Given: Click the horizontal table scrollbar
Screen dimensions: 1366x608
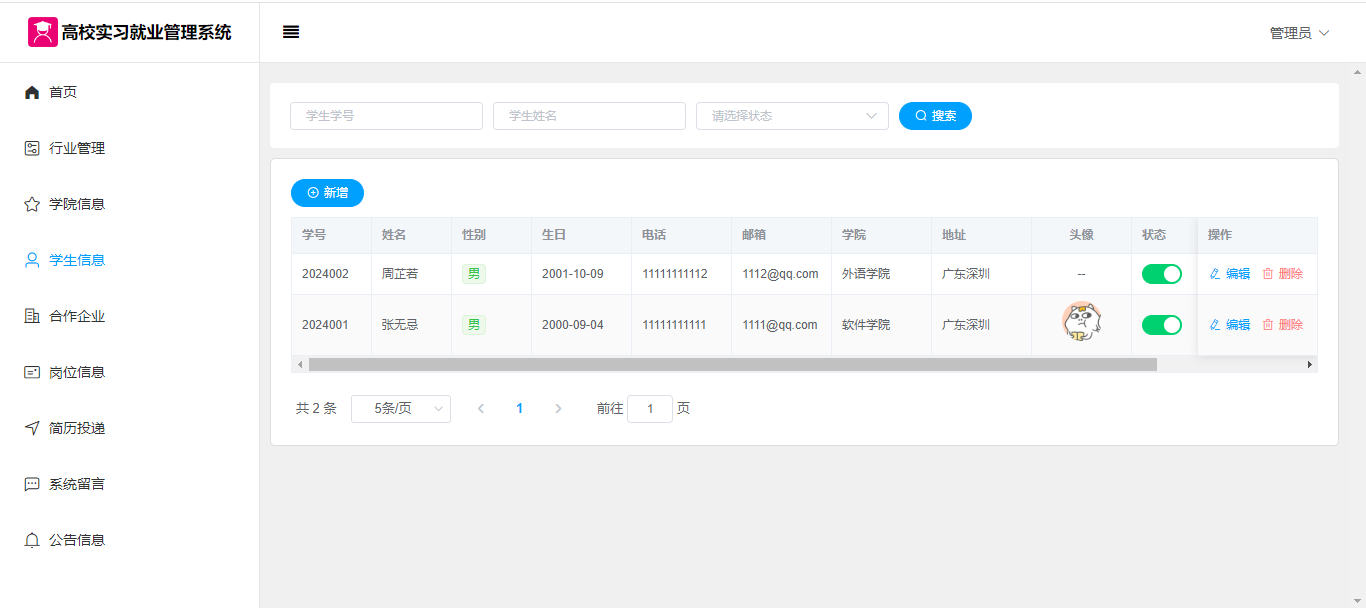Looking at the screenshot, I should coord(732,365).
